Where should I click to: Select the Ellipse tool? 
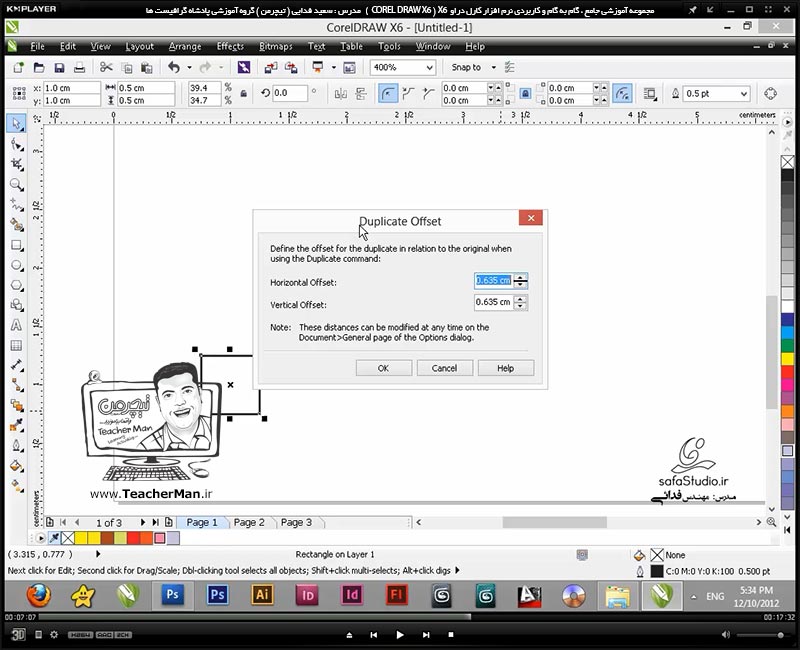tap(16, 265)
